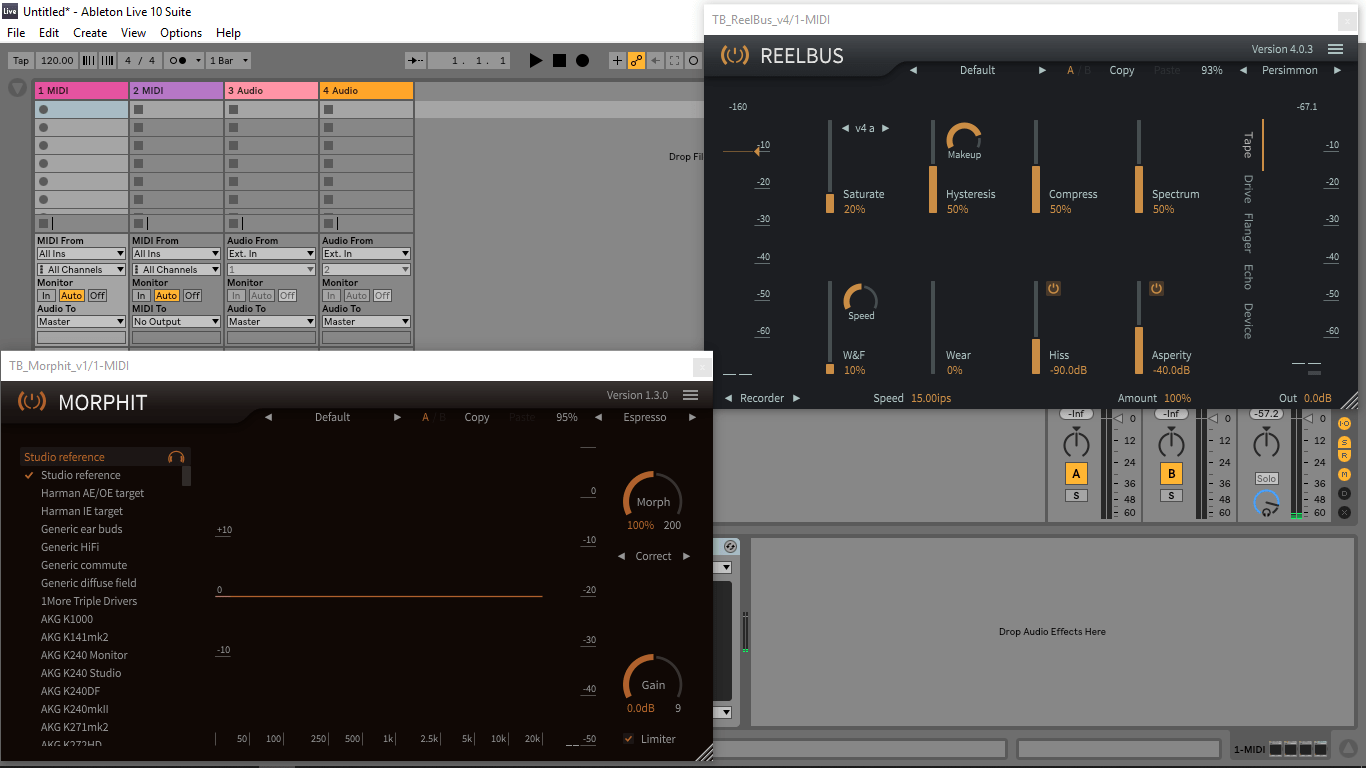Screen dimensions: 1366x768
Task: Click the ReelBus power logo icon
Action: (x=734, y=56)
